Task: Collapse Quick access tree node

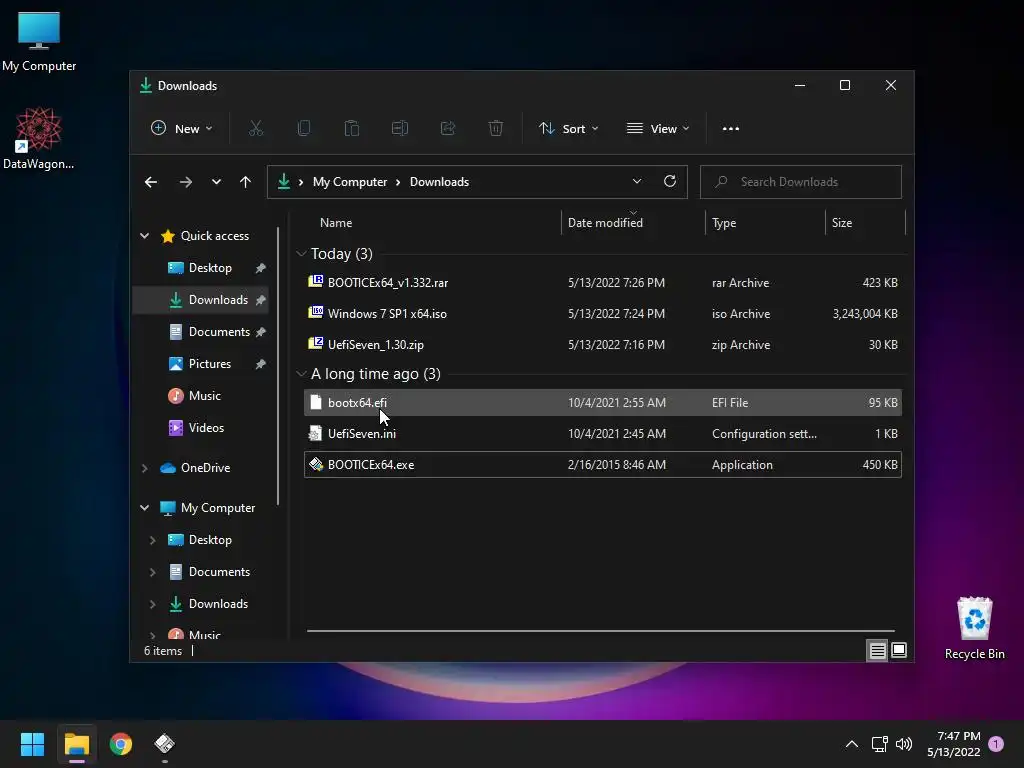Action: click(144, 236)
